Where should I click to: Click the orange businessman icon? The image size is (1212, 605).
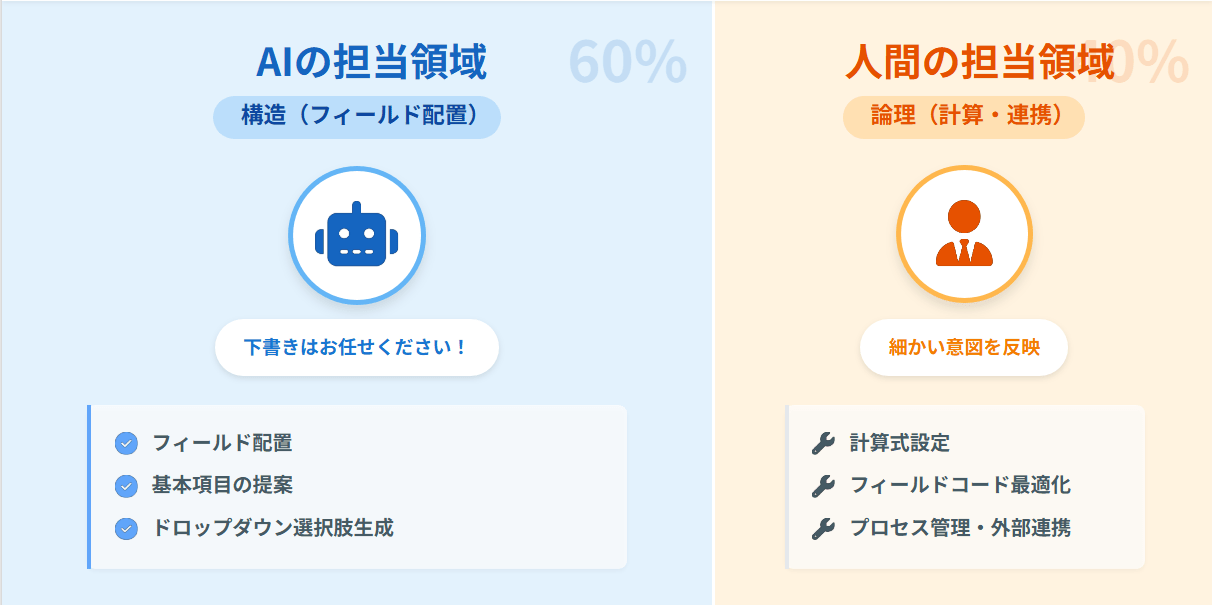(x=964, y=234)
